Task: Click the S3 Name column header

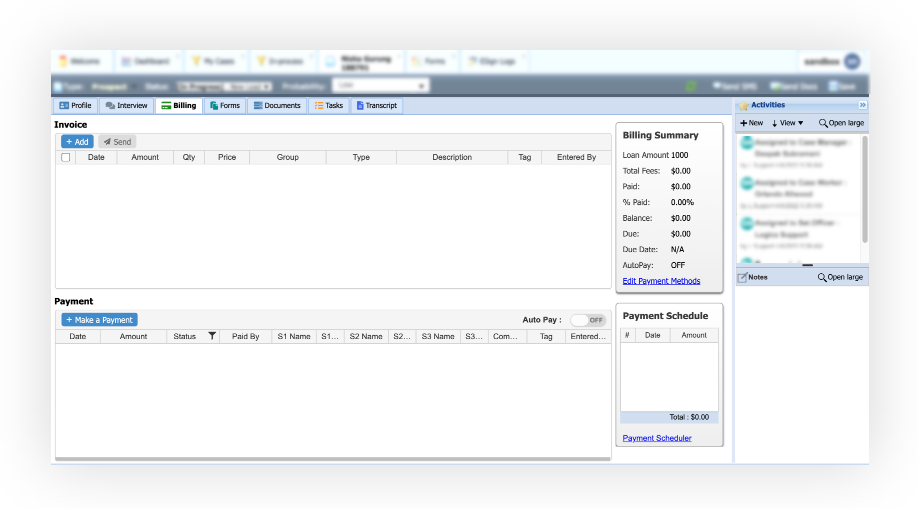Action: (x=438, y=337)
